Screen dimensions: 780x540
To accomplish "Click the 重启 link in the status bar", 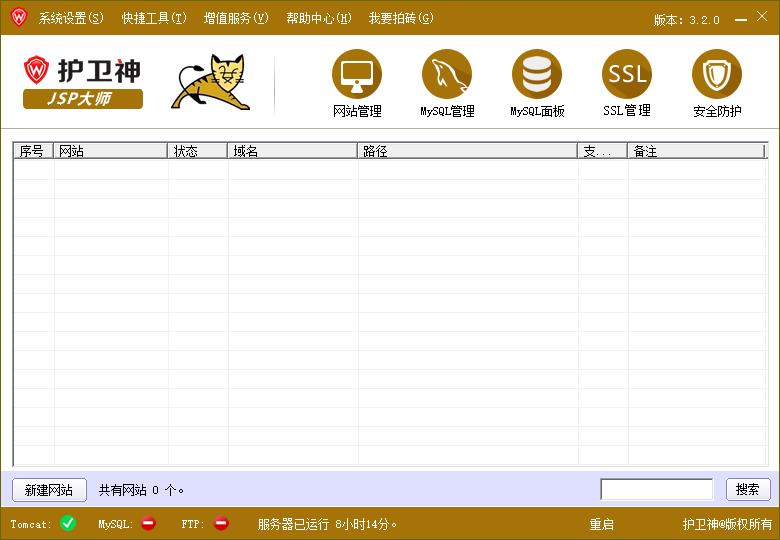I will point(601,524).
